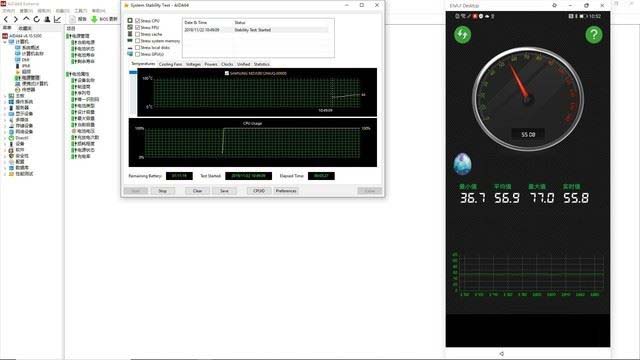This screenshot has height=360, width=640.
Task: Click the forward arrow in AIDA64 toolbar
Action: 16,19
